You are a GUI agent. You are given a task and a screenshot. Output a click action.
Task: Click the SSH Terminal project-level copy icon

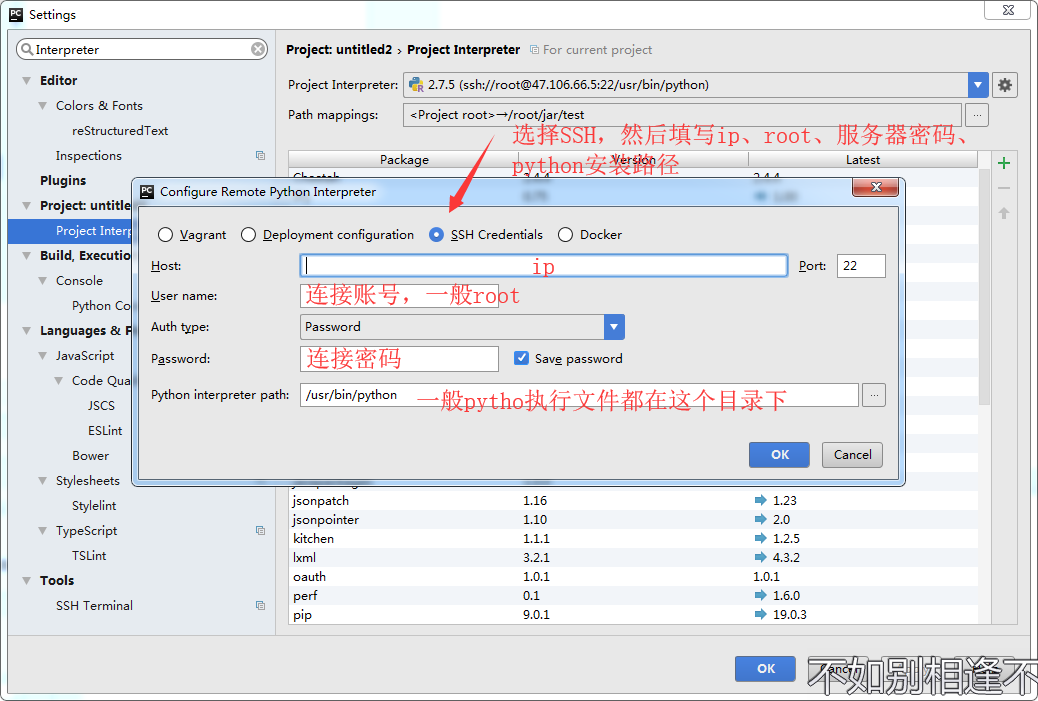pyautogui.click(x=260, y=605)
